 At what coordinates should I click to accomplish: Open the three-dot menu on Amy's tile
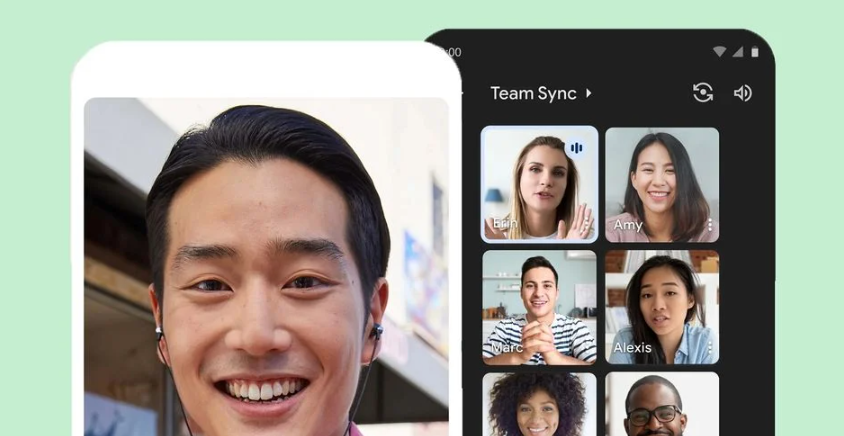pyautogui.click(x=710, y=225)
